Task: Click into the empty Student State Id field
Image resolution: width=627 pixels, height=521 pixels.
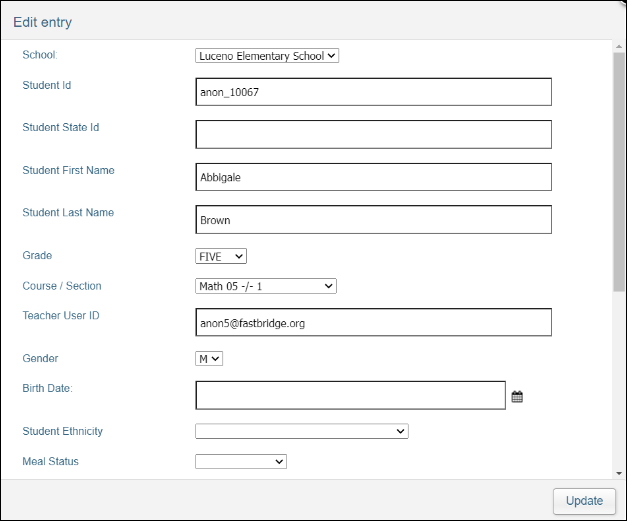Action: click(x=373, y=134)
